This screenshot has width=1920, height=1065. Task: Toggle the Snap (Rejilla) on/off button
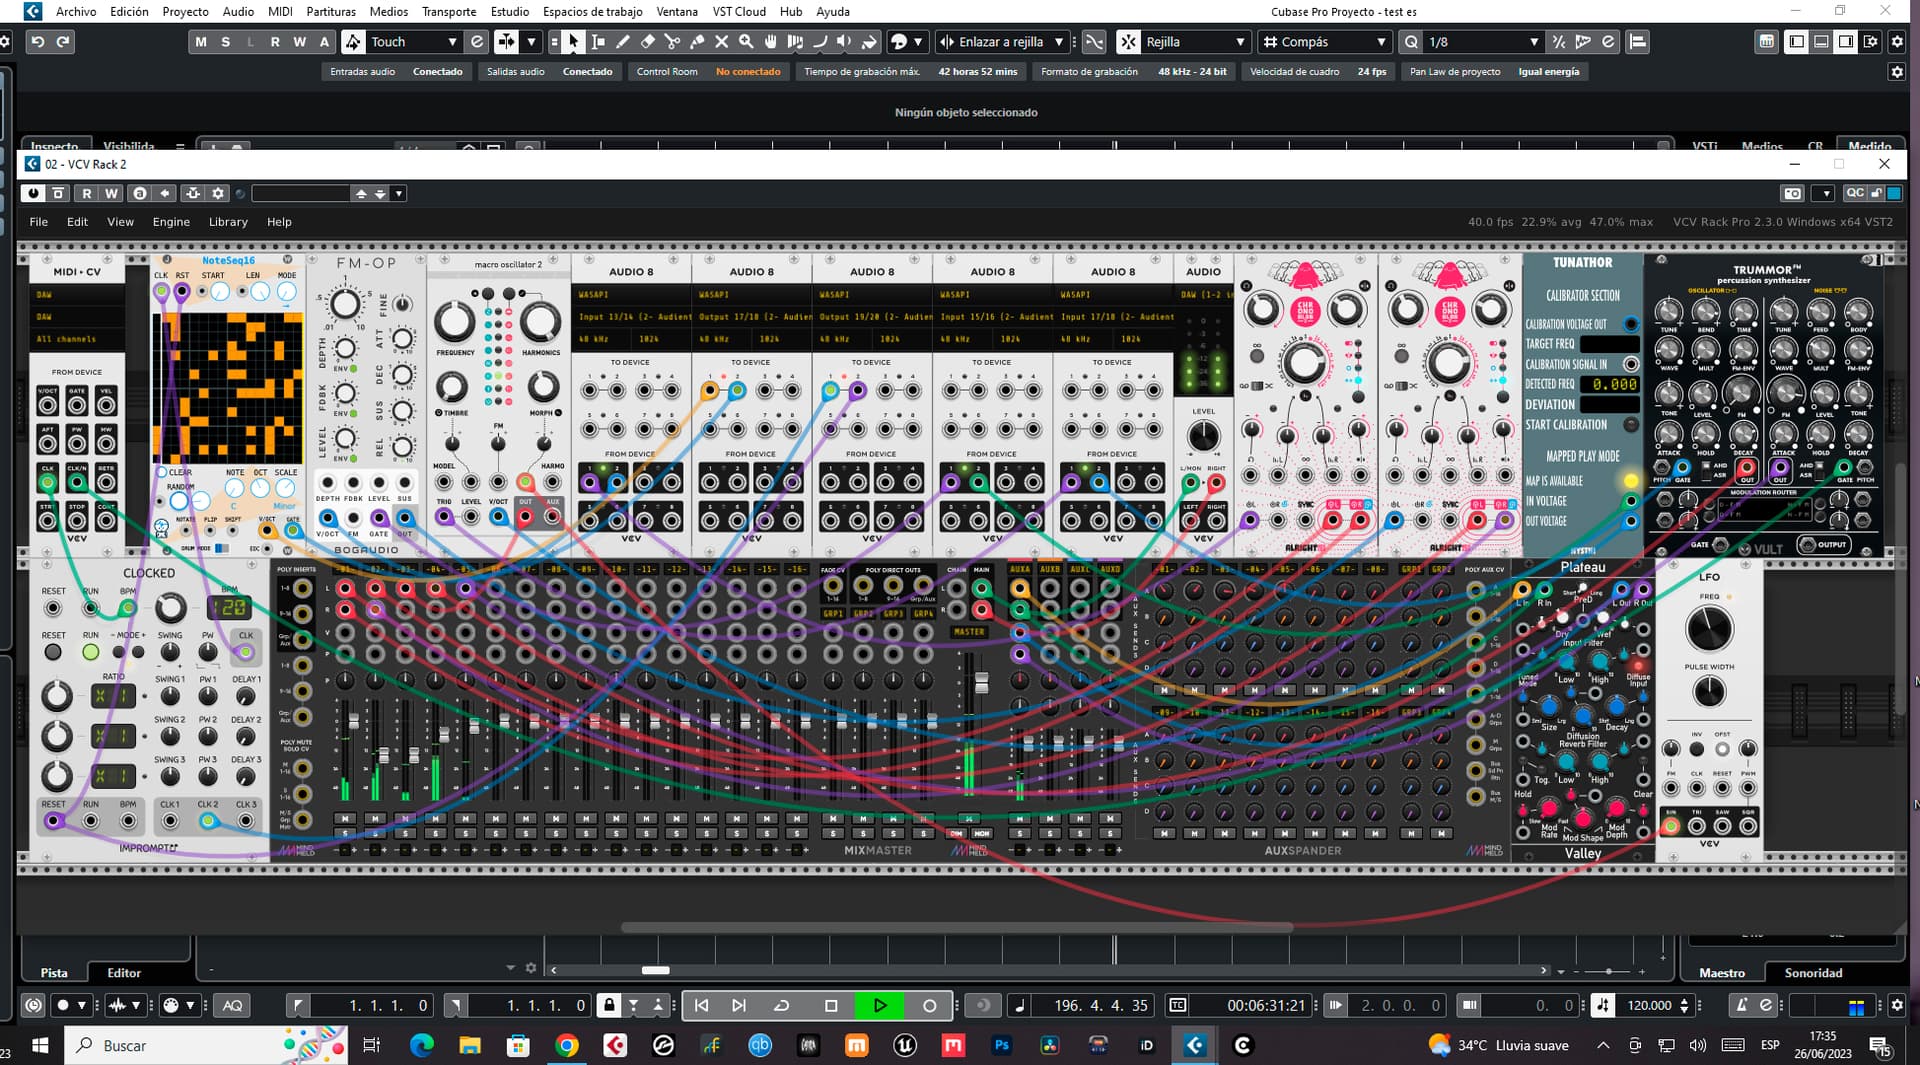(x=1128, y=42)
